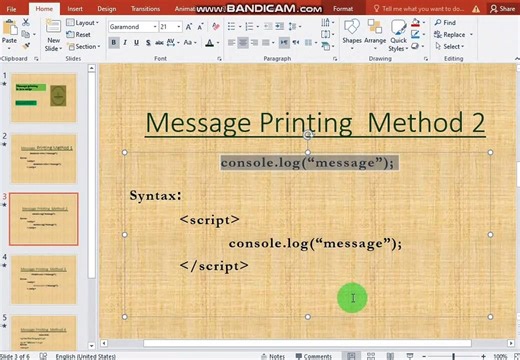Toggle Underline formatting

pyautogui.click(x=136, y=43)
